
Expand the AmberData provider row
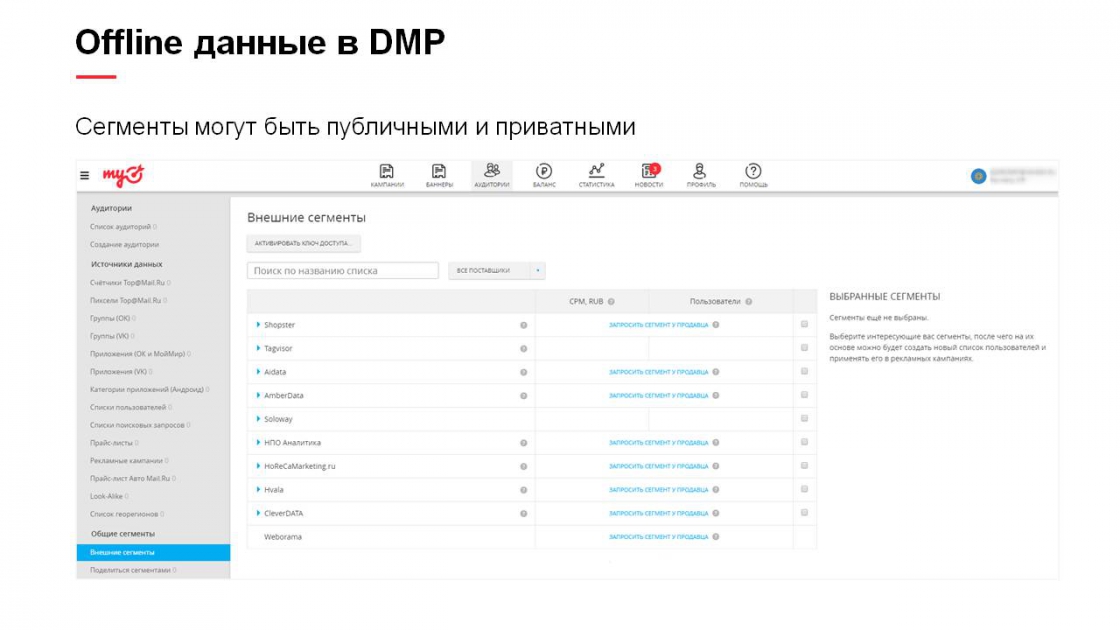(x=258, y=395)
